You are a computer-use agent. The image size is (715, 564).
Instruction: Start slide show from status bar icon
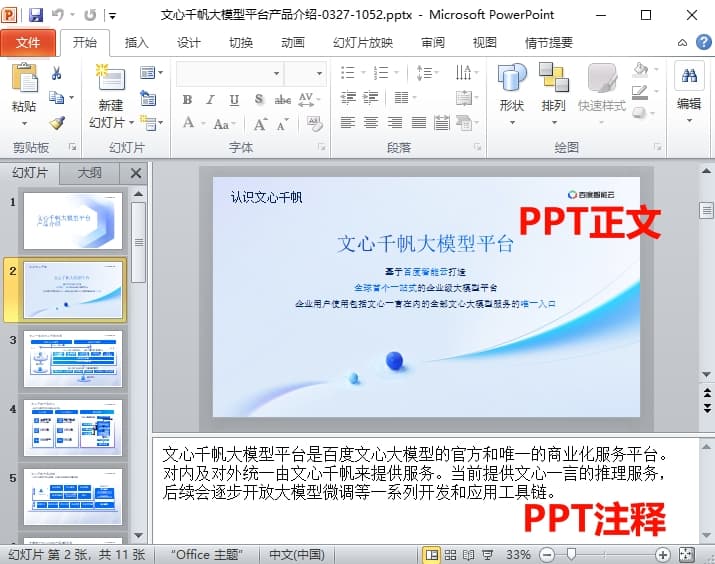(x=487, y=554)
